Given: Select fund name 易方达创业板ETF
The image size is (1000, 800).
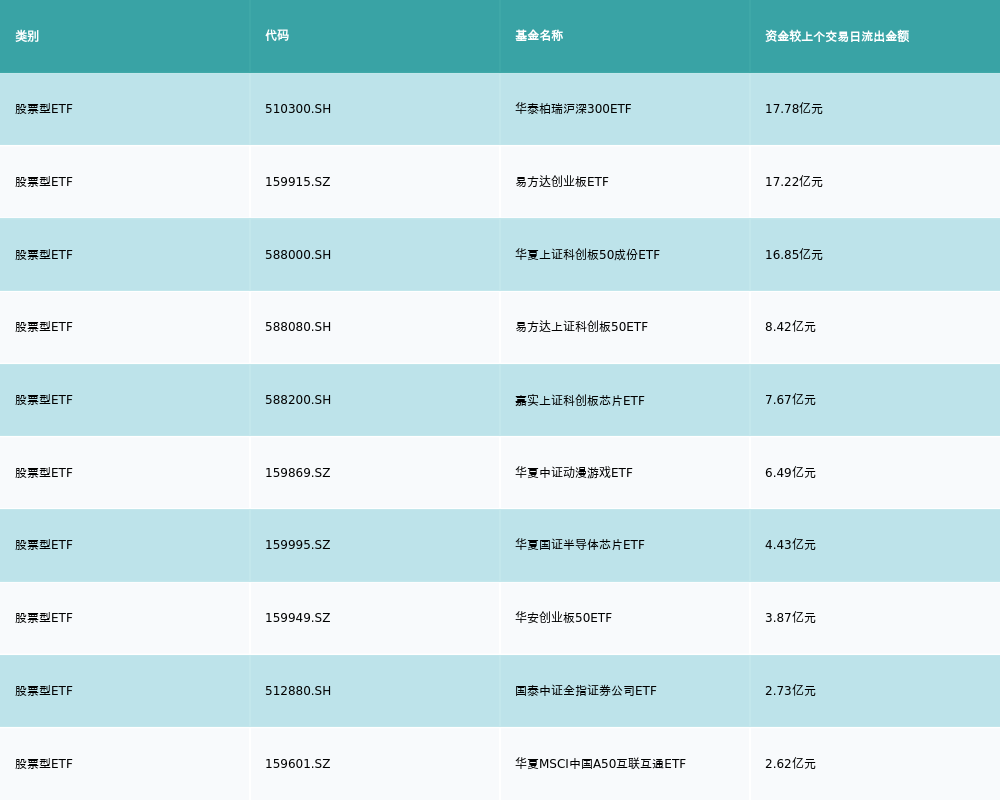Looking at the screenshot, I should (562, 182).
